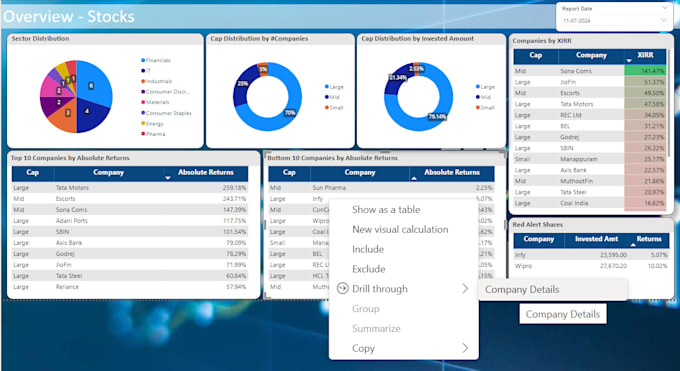The image size is (680, 371).
Task: Select Sun Pharma in Bottom 10 table
Action: [x=329, y=188]
